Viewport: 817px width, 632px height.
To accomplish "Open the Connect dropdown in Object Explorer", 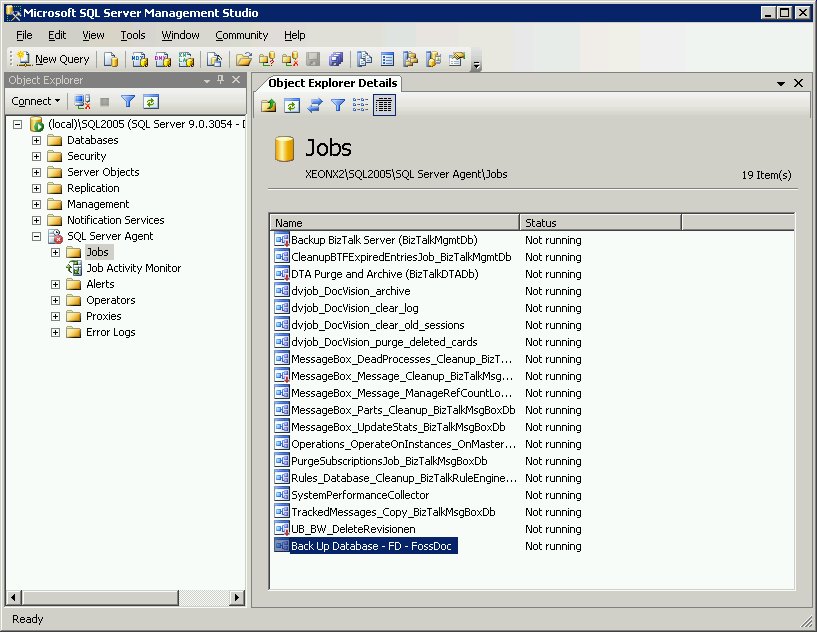I will pyautogui.click(x=35, y=102).
